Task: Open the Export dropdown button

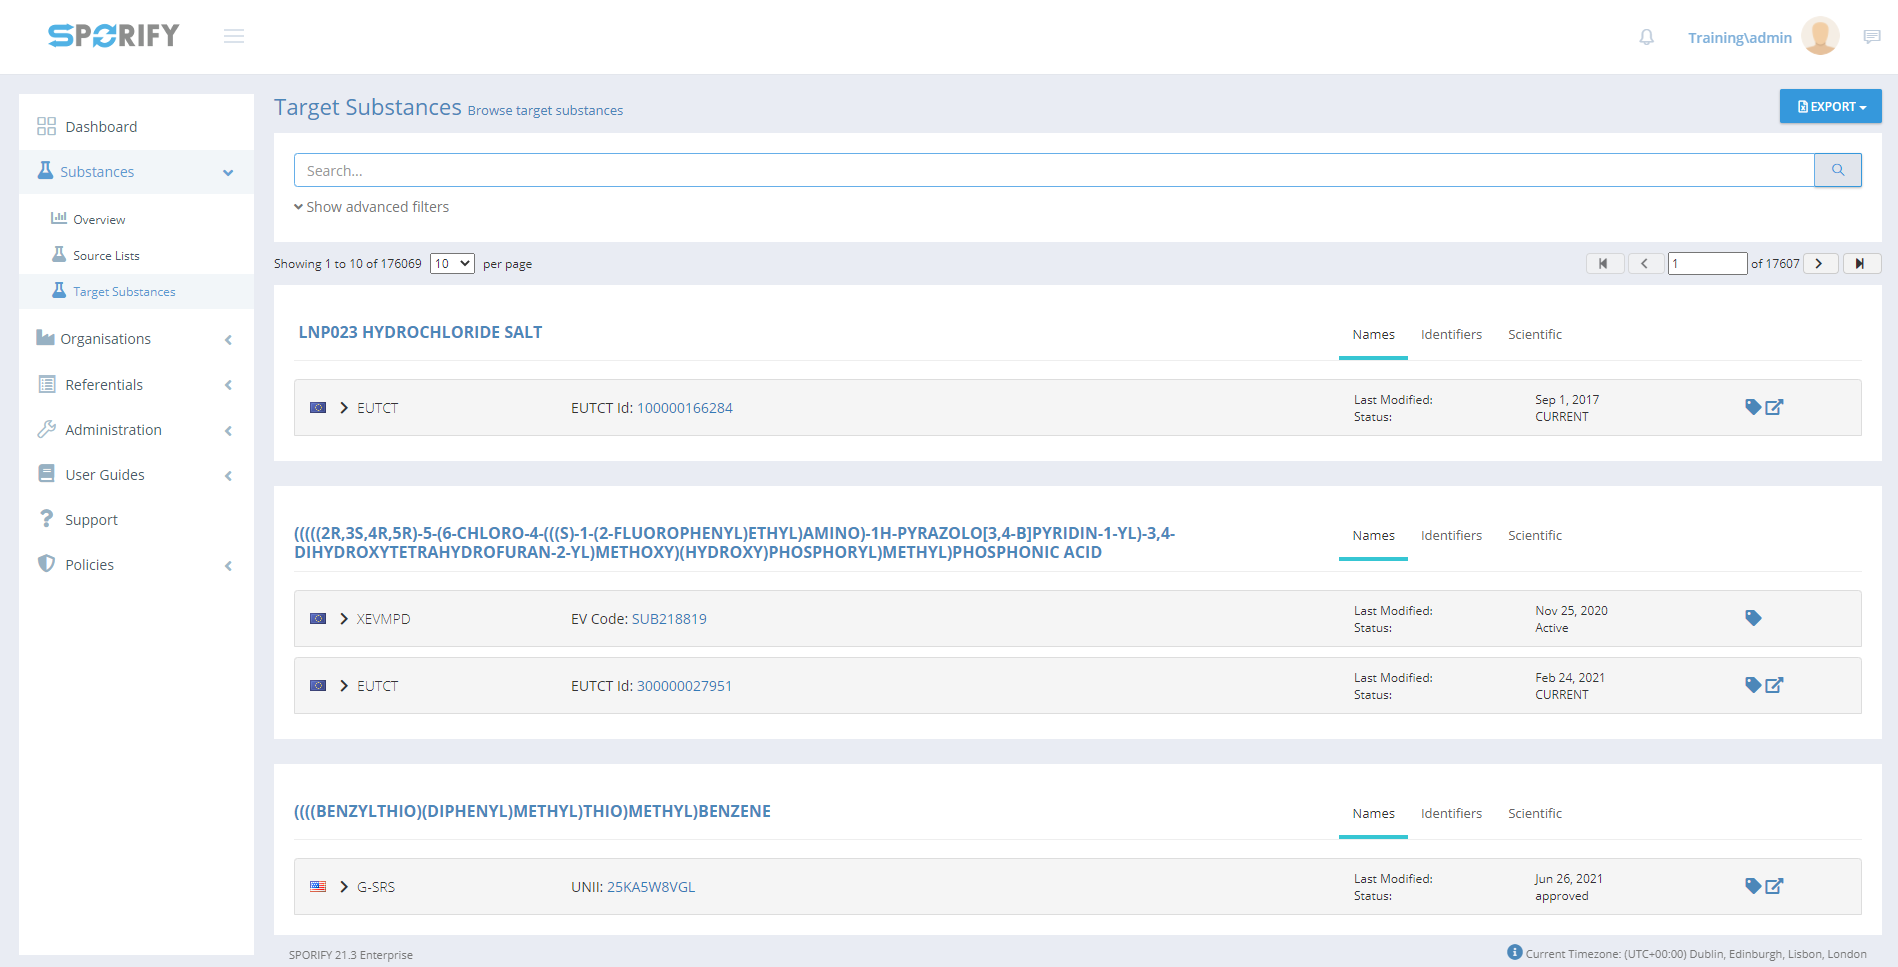Action: click(x=1830, y=107)
